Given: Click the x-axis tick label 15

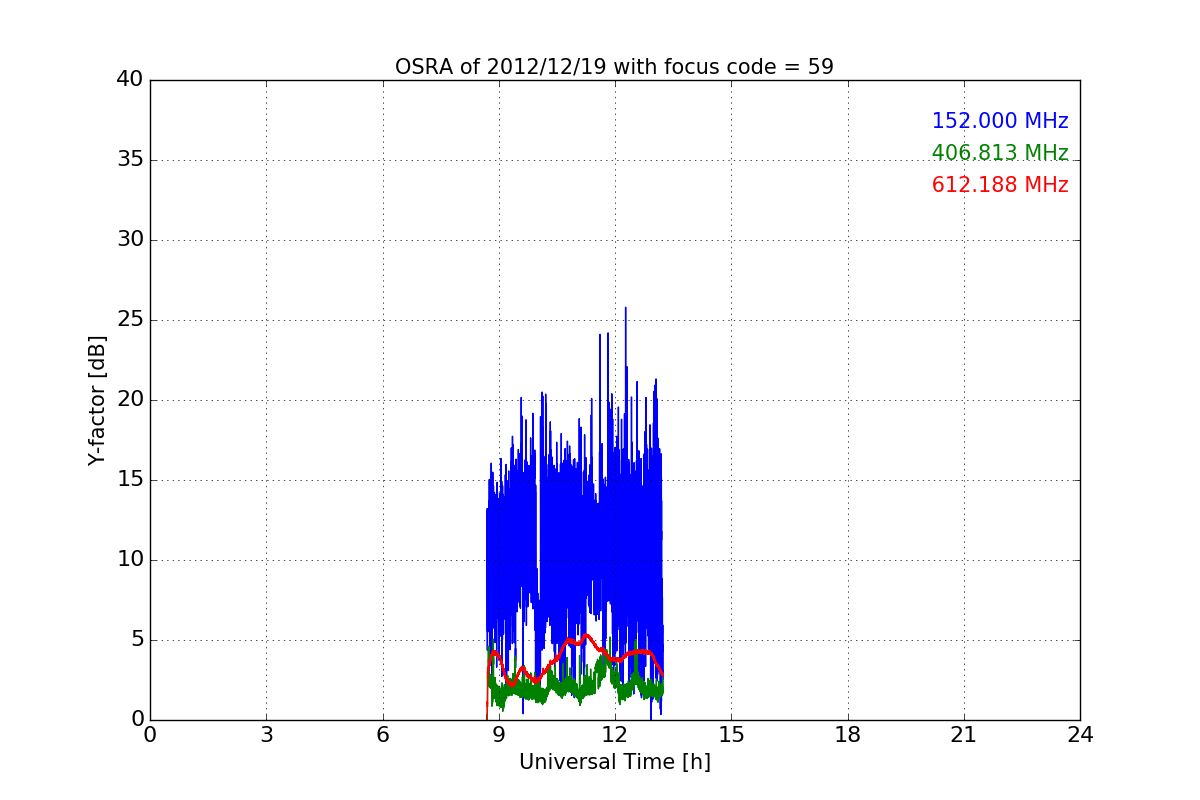Looking at the screenshot, I should coord(731,735).
